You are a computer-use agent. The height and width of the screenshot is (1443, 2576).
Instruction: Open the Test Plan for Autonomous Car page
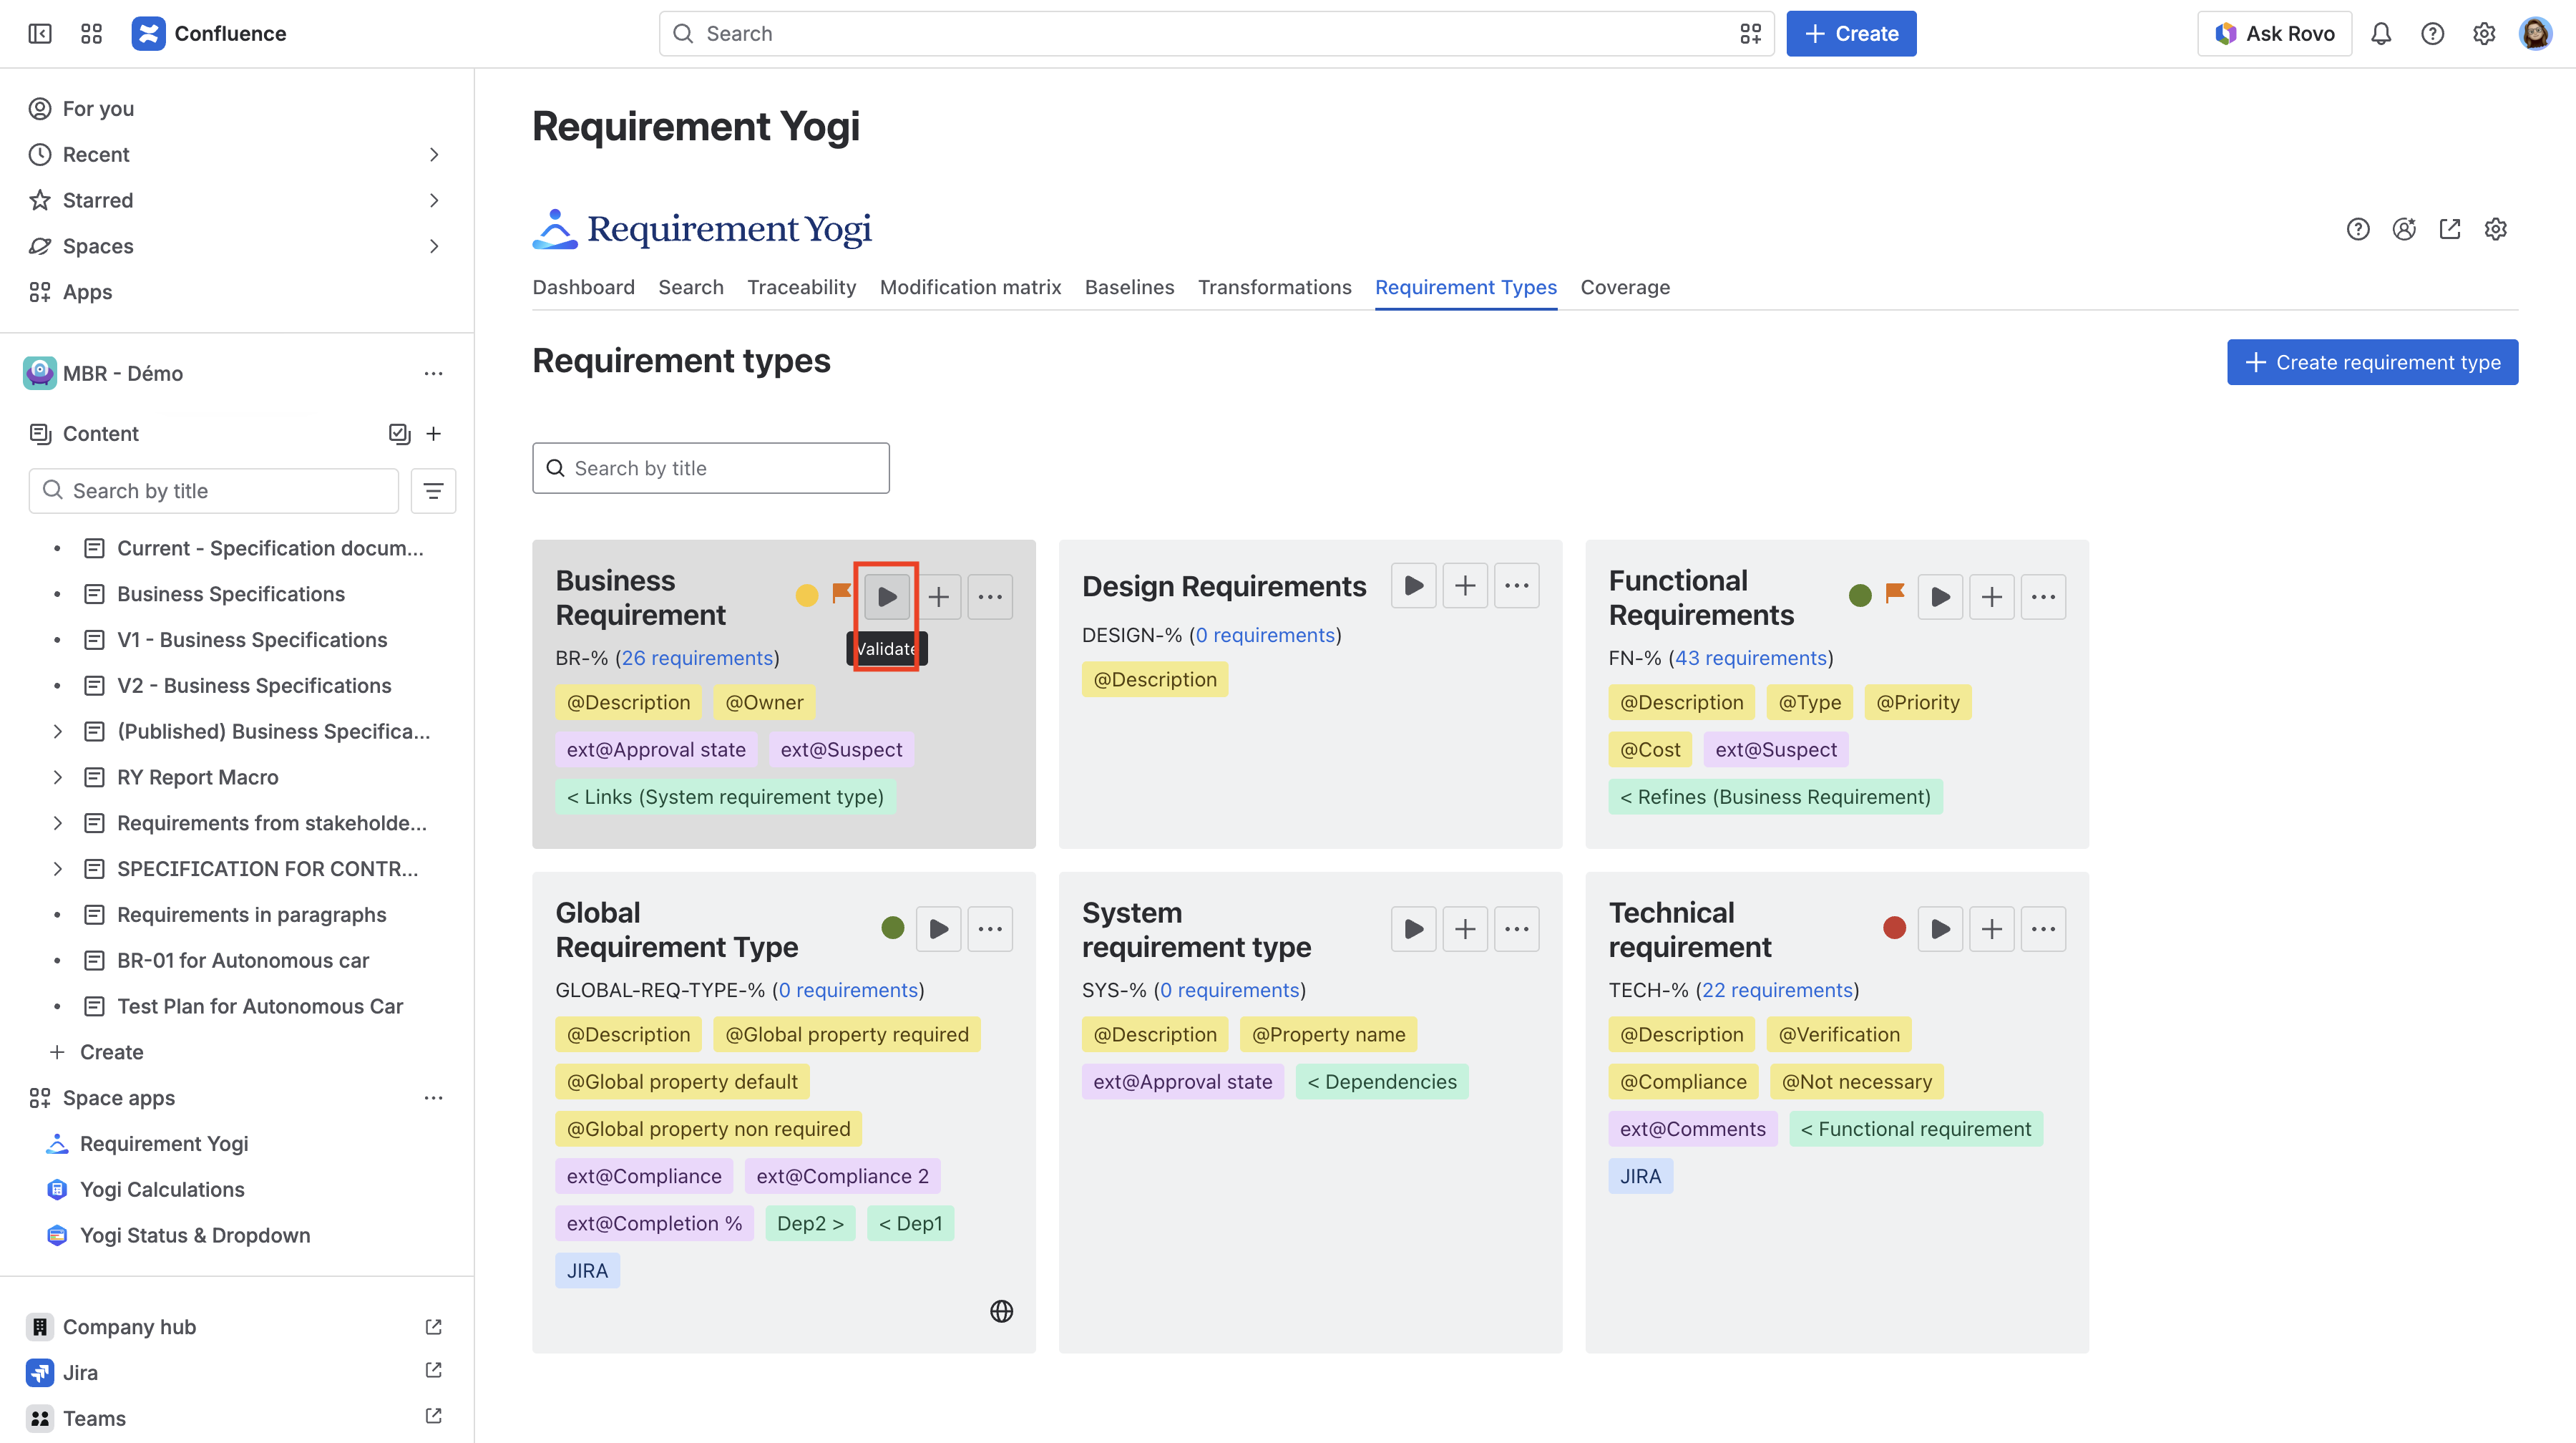259,1007
